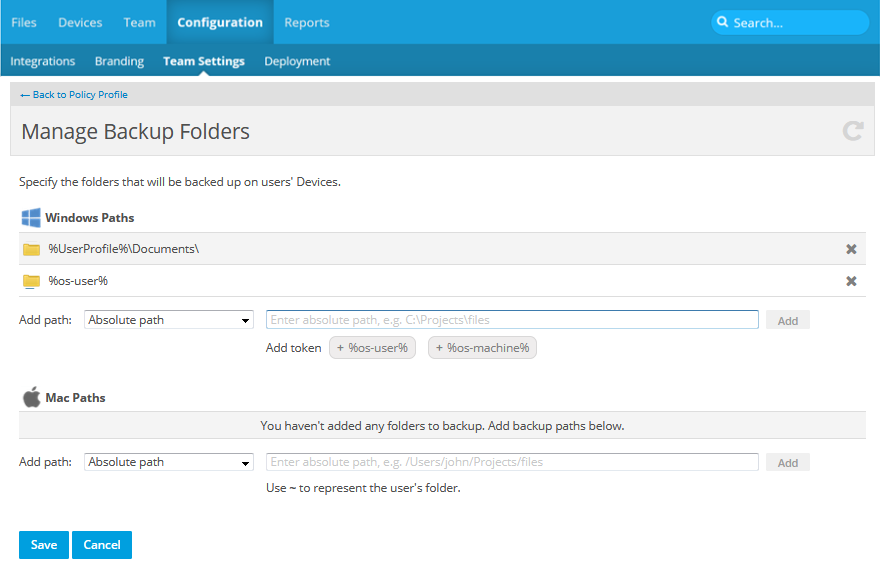Click the folder icon for %os-user%
Image resolution: width=880 pixels, height=575 pixels.
tap(31, 281)
